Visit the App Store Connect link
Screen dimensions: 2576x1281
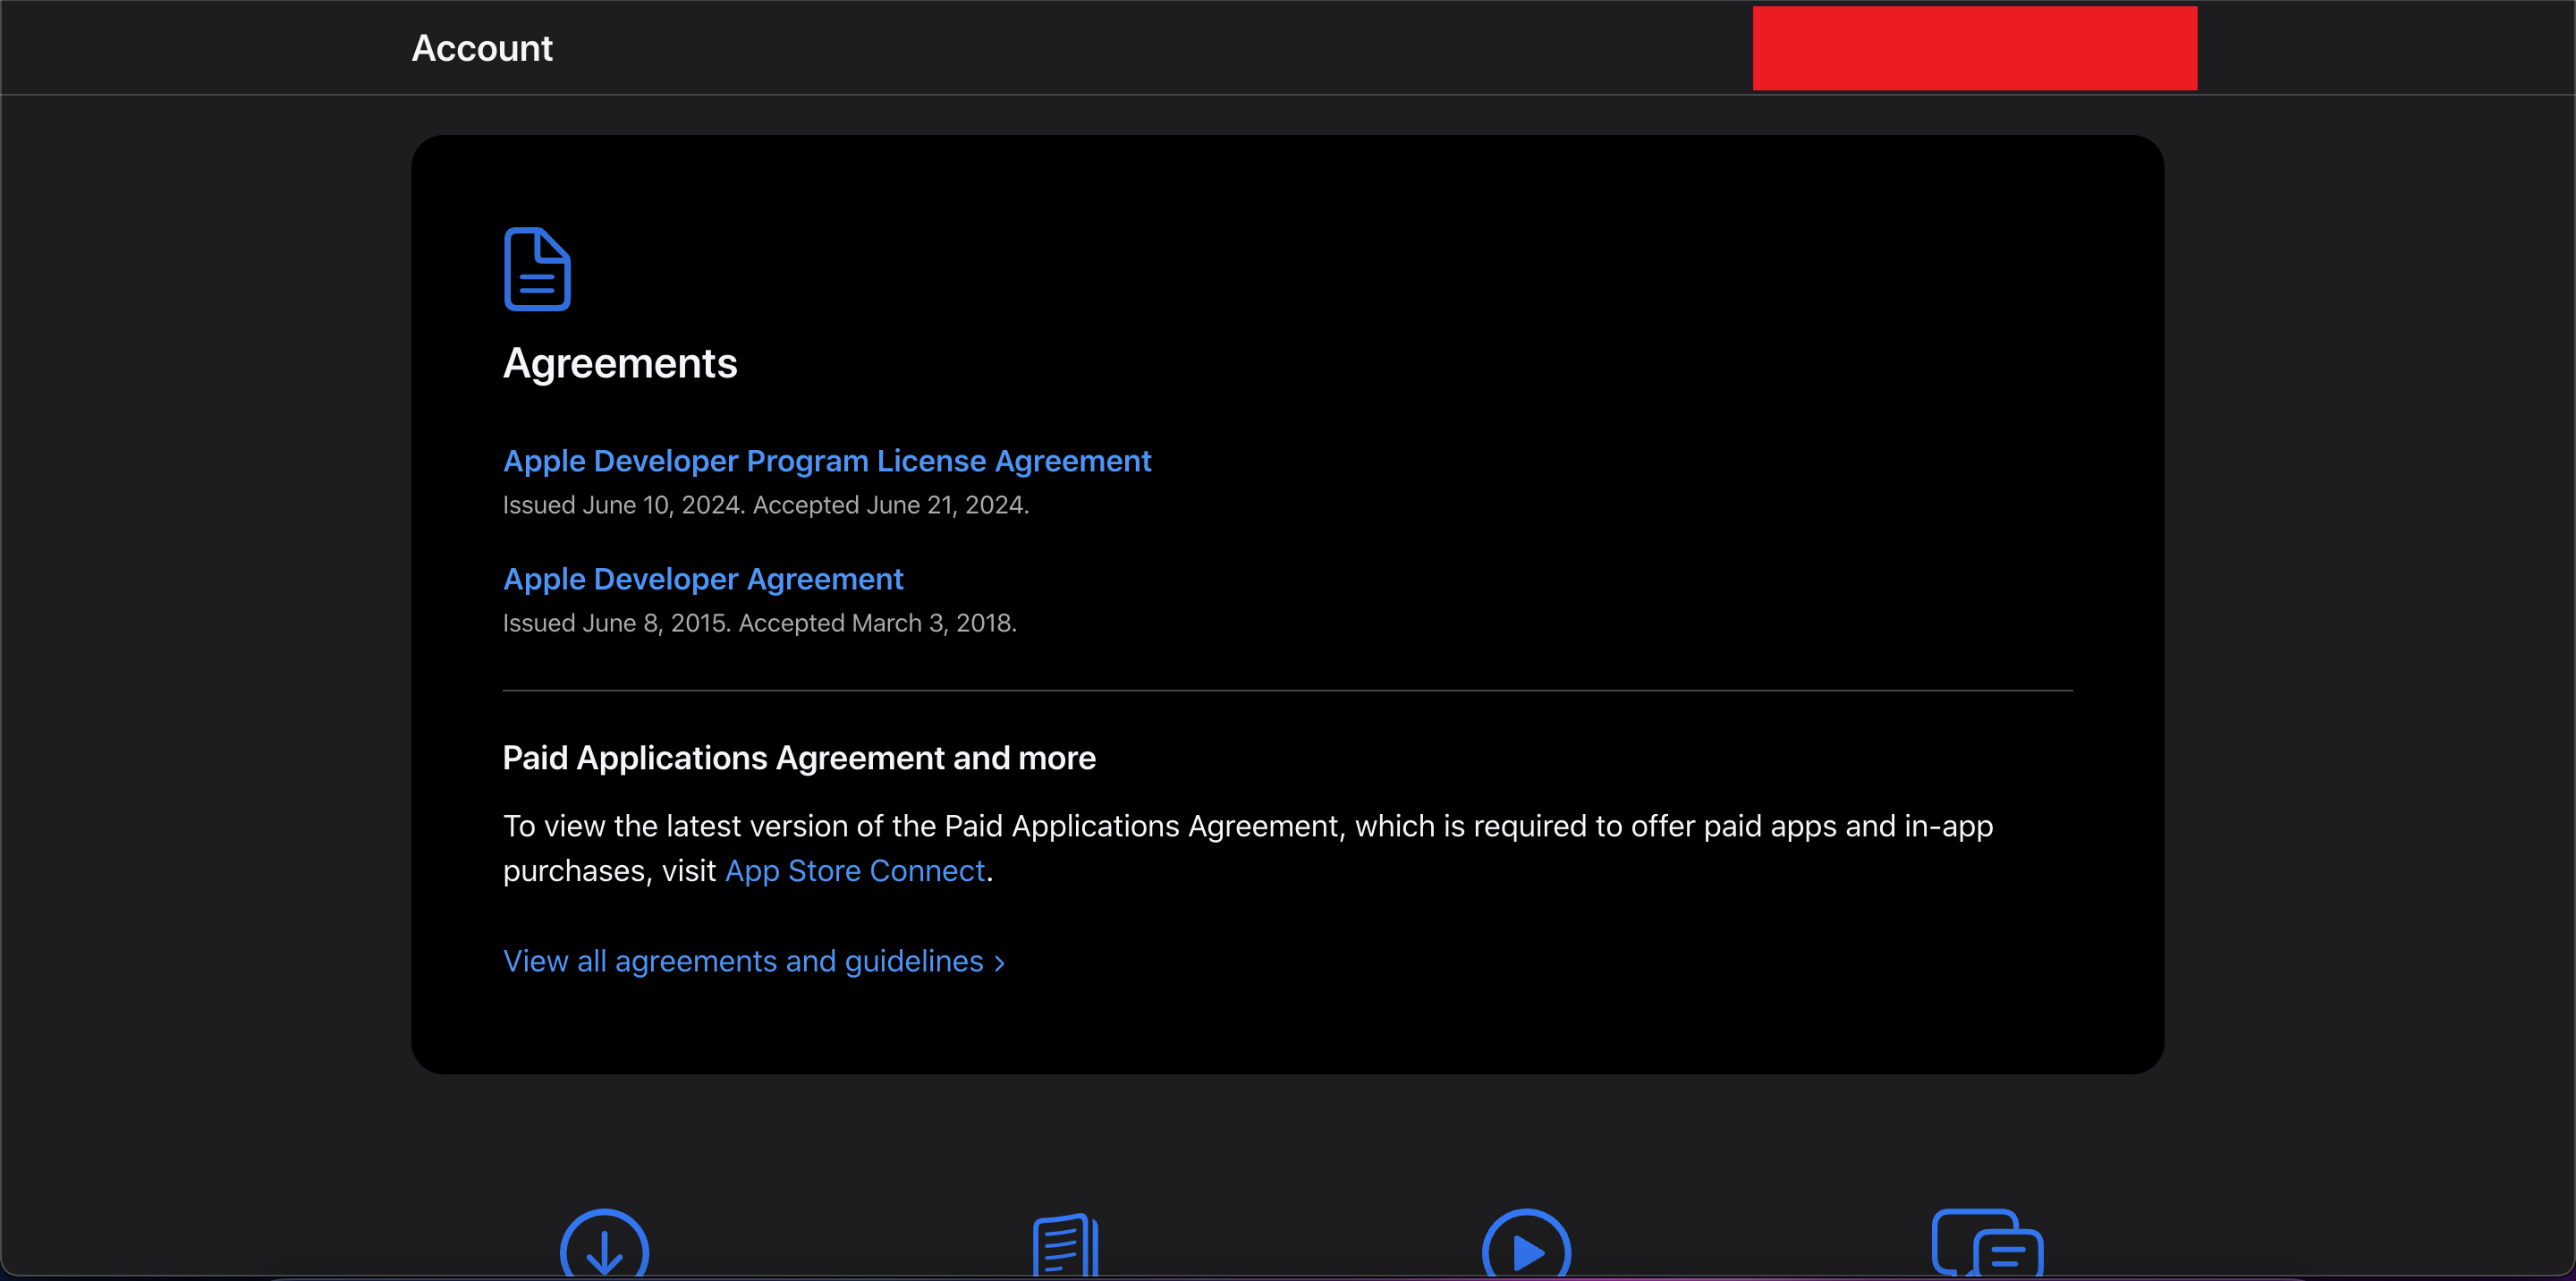(855, 871)
